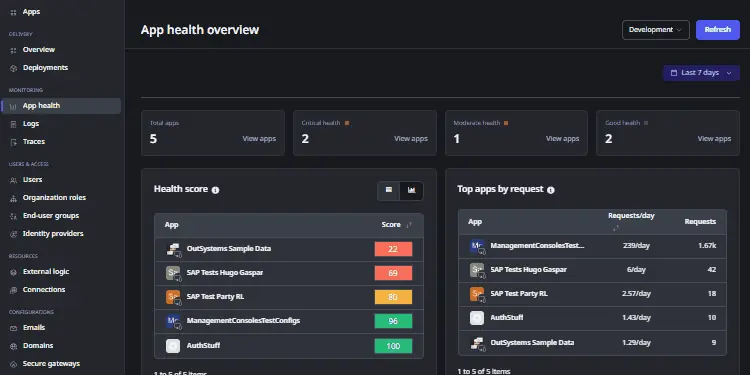Open the Development environment dropdown
Image resolution: width=750 pixels, height=375 pixels.
pyautogui.click(x=655, y=30)
